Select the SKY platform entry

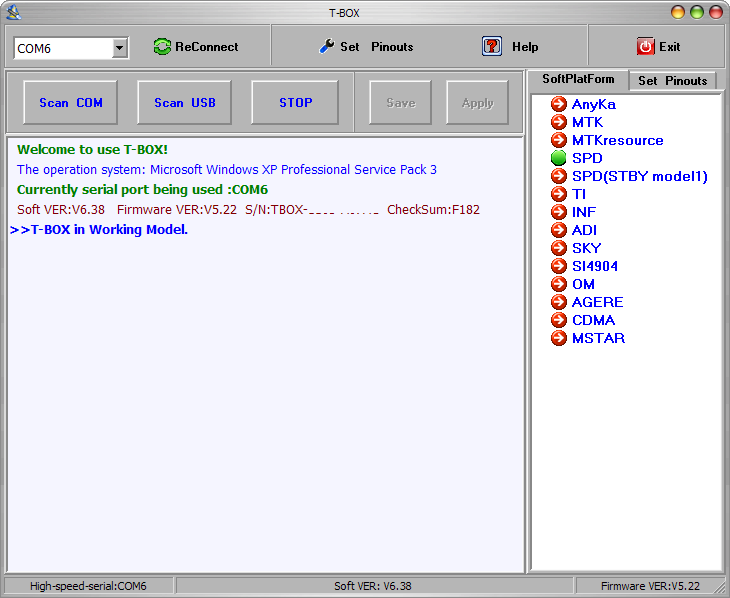pyautogui.click(x=587, y=248)
